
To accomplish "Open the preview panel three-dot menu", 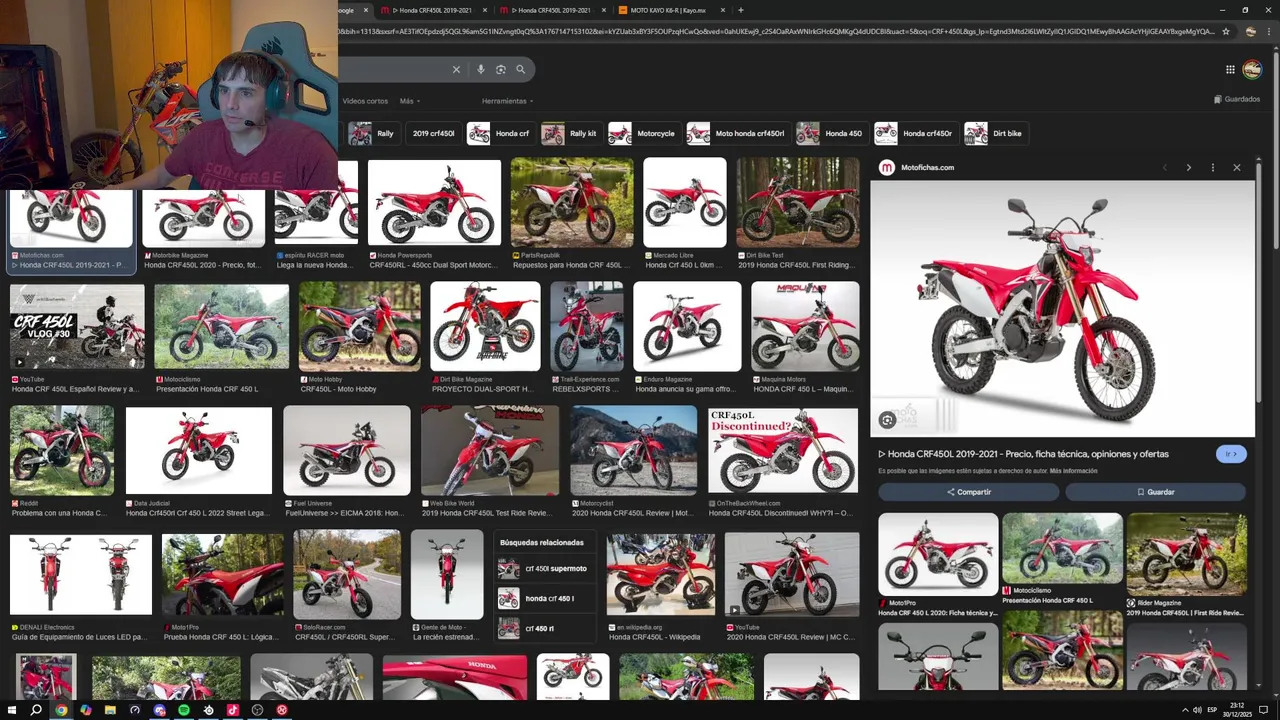I will tap(1213, 168).
